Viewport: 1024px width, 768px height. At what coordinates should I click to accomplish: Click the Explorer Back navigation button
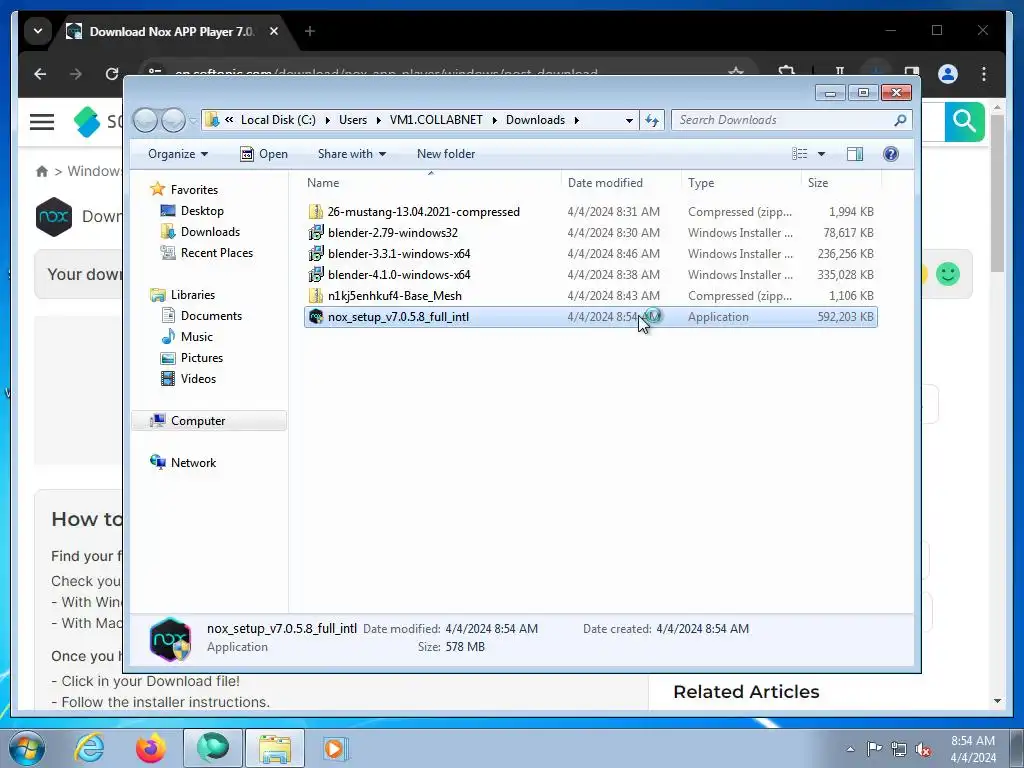146,120
